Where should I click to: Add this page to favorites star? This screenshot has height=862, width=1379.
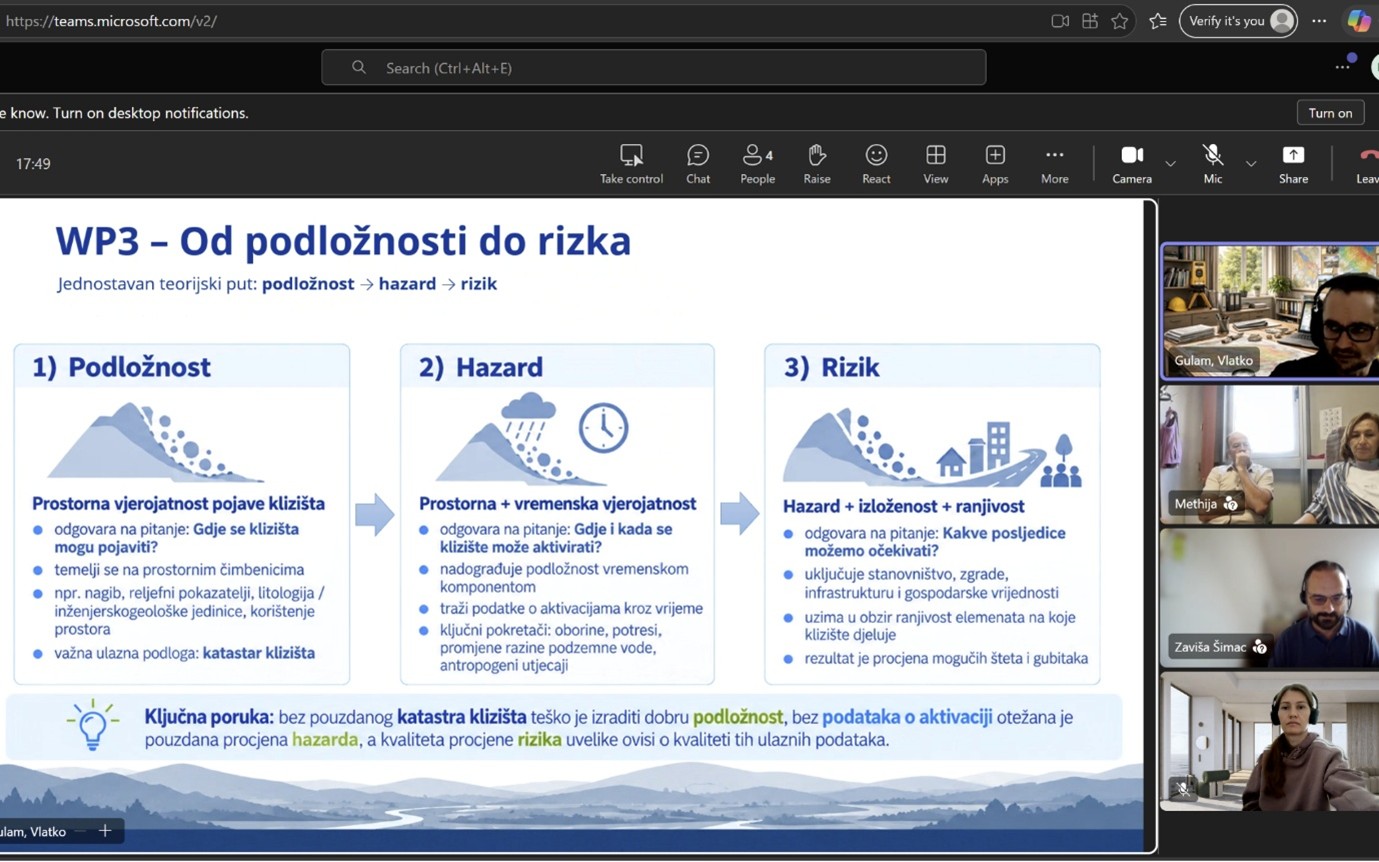[1120, 21]
